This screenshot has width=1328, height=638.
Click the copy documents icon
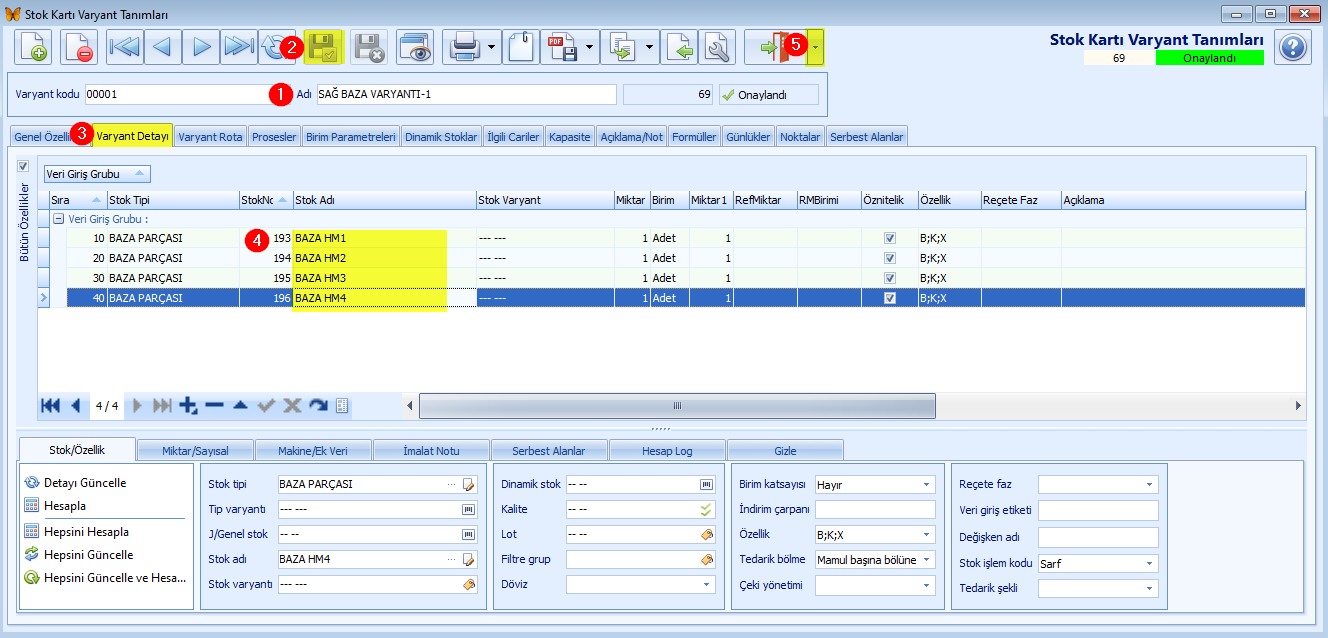coord(622,47)
